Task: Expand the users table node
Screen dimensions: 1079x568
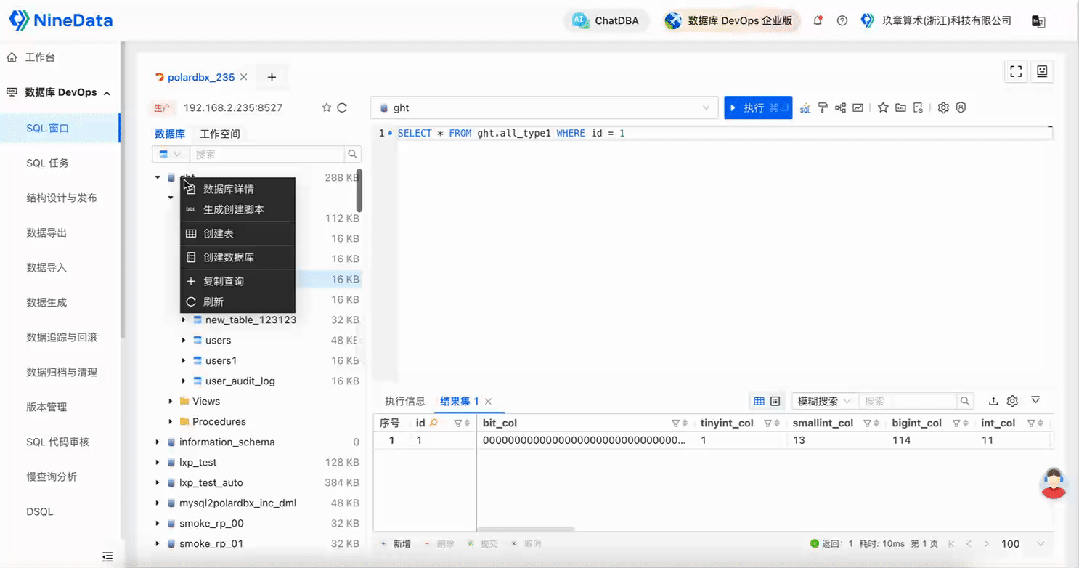Action: [x=183, y=340]
